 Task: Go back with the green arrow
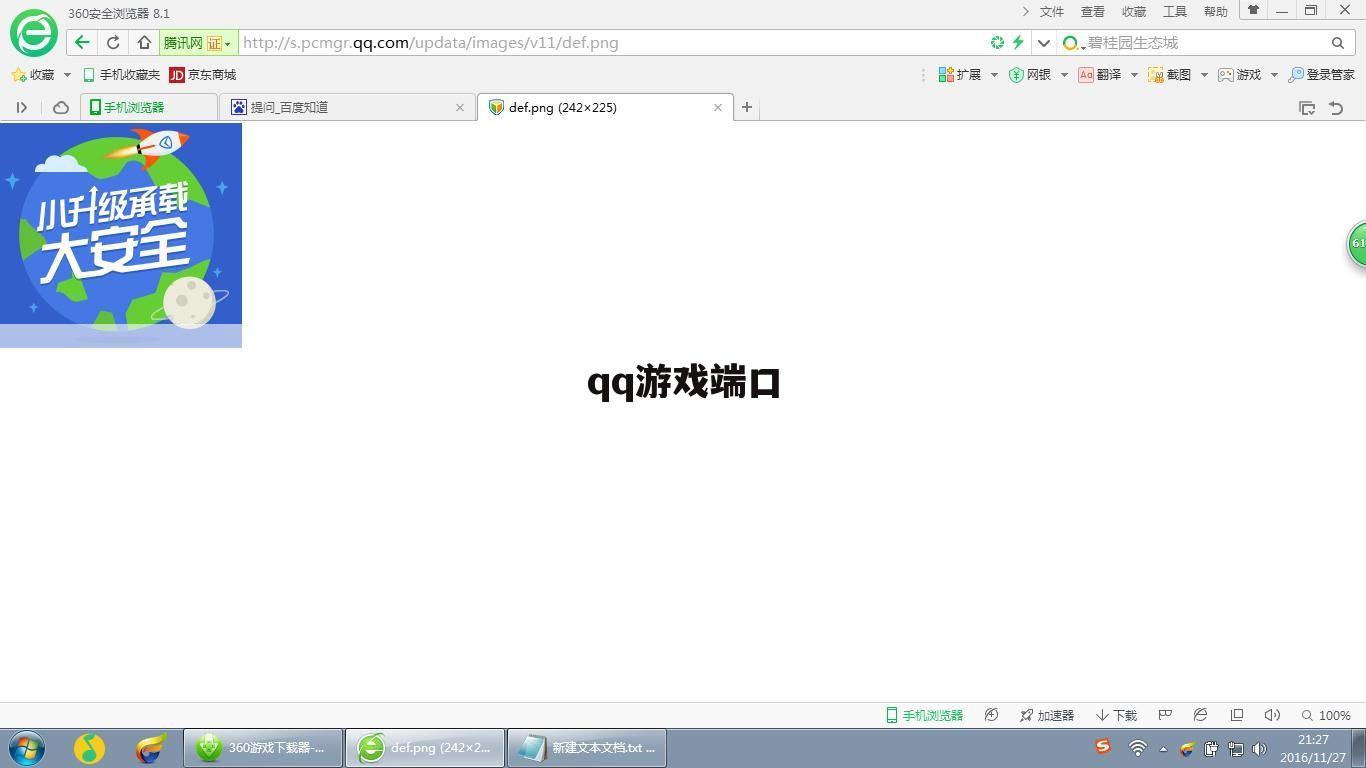[x=82, y=43]
